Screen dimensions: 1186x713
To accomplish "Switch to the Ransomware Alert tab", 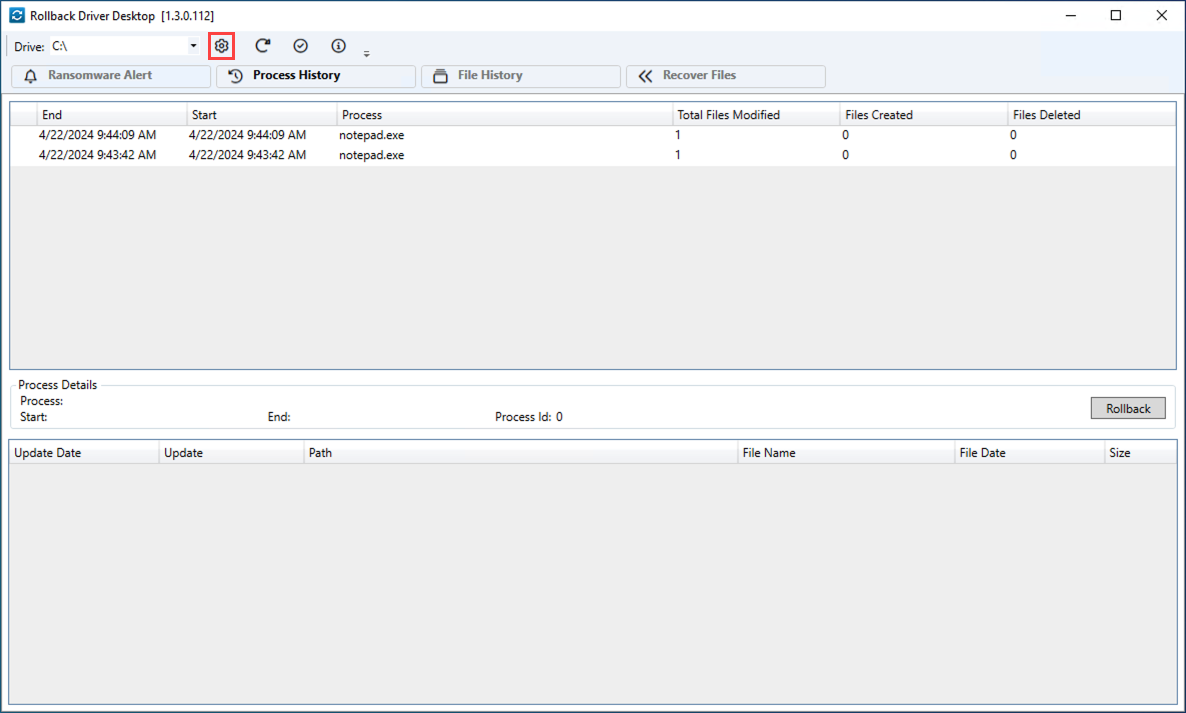I will pyautogui.click(x=111, y=76).
